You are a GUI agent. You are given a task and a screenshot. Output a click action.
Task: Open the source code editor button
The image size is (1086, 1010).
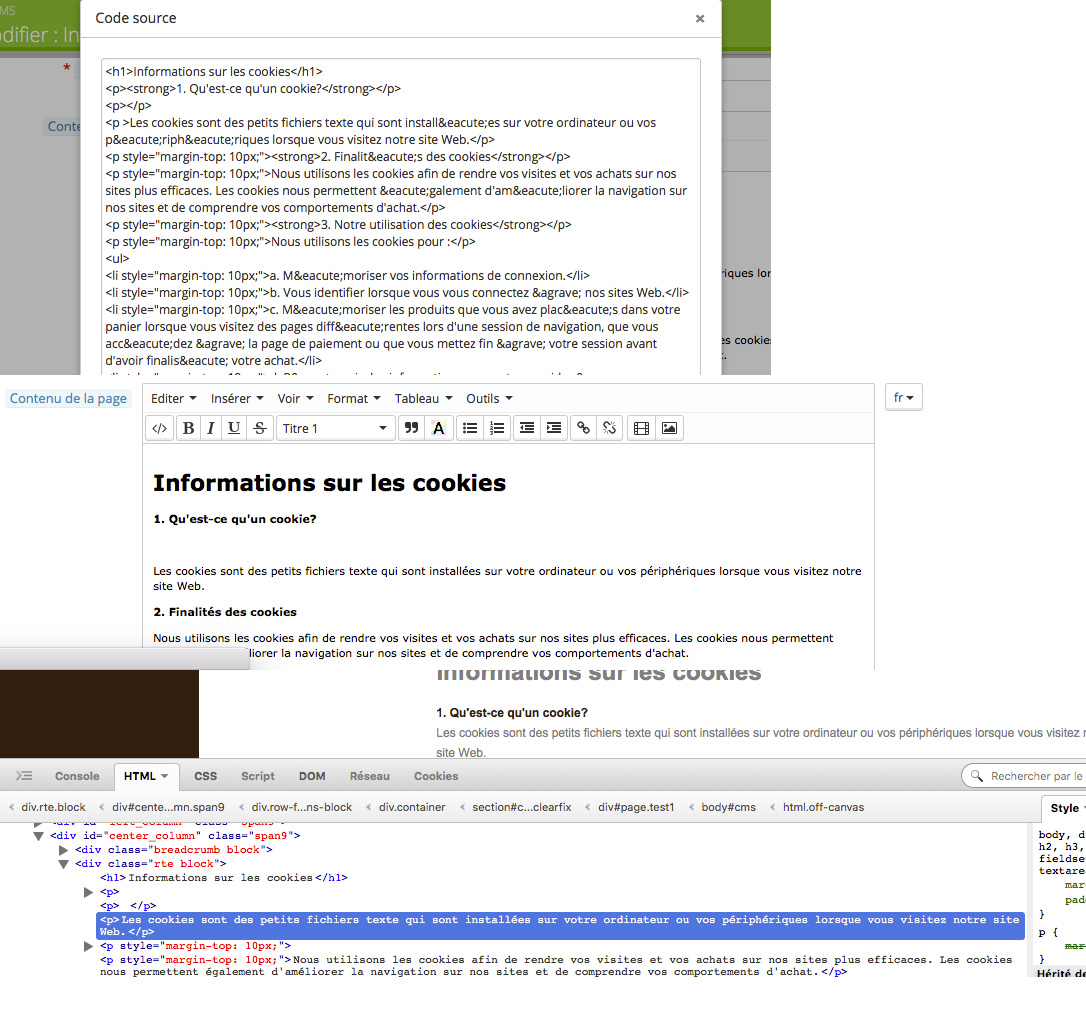(159, 428)
